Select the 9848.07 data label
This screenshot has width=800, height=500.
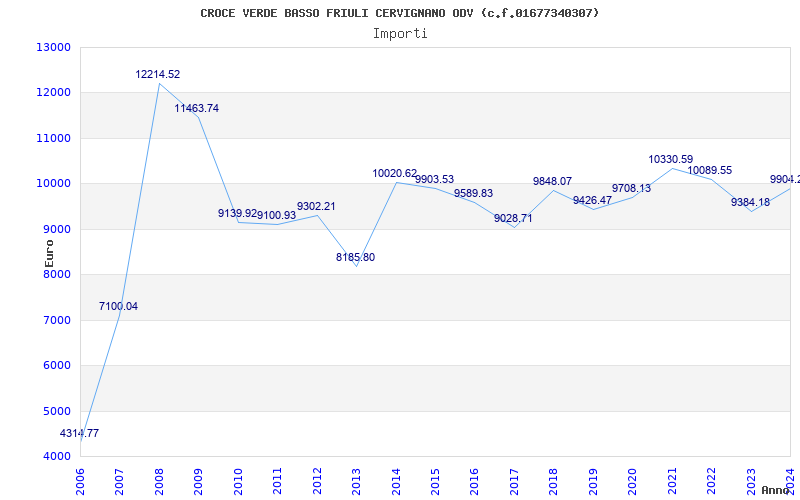click(x=553, y=181)
